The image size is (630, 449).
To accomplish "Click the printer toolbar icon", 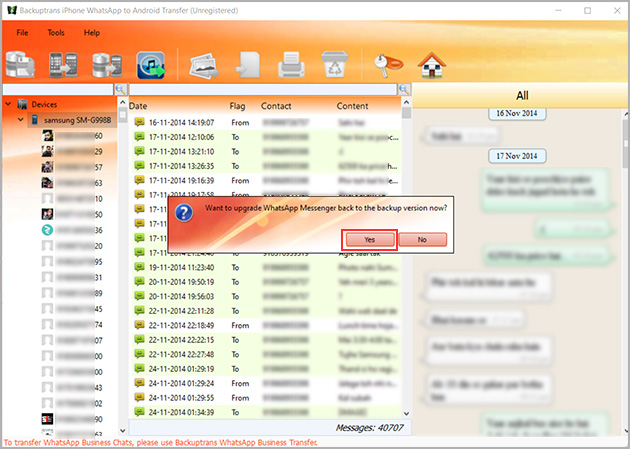I will 291,65.
